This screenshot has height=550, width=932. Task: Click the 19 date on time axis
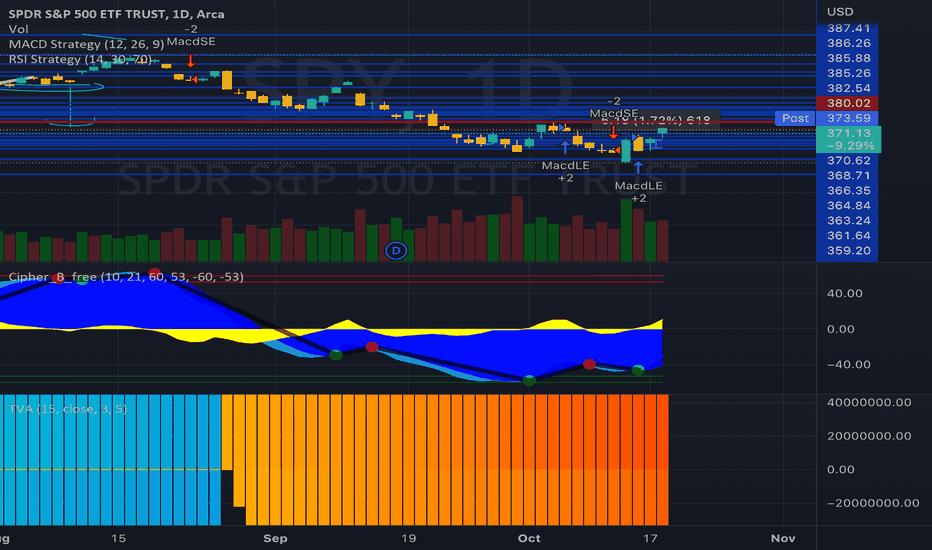tap(408, 538)
